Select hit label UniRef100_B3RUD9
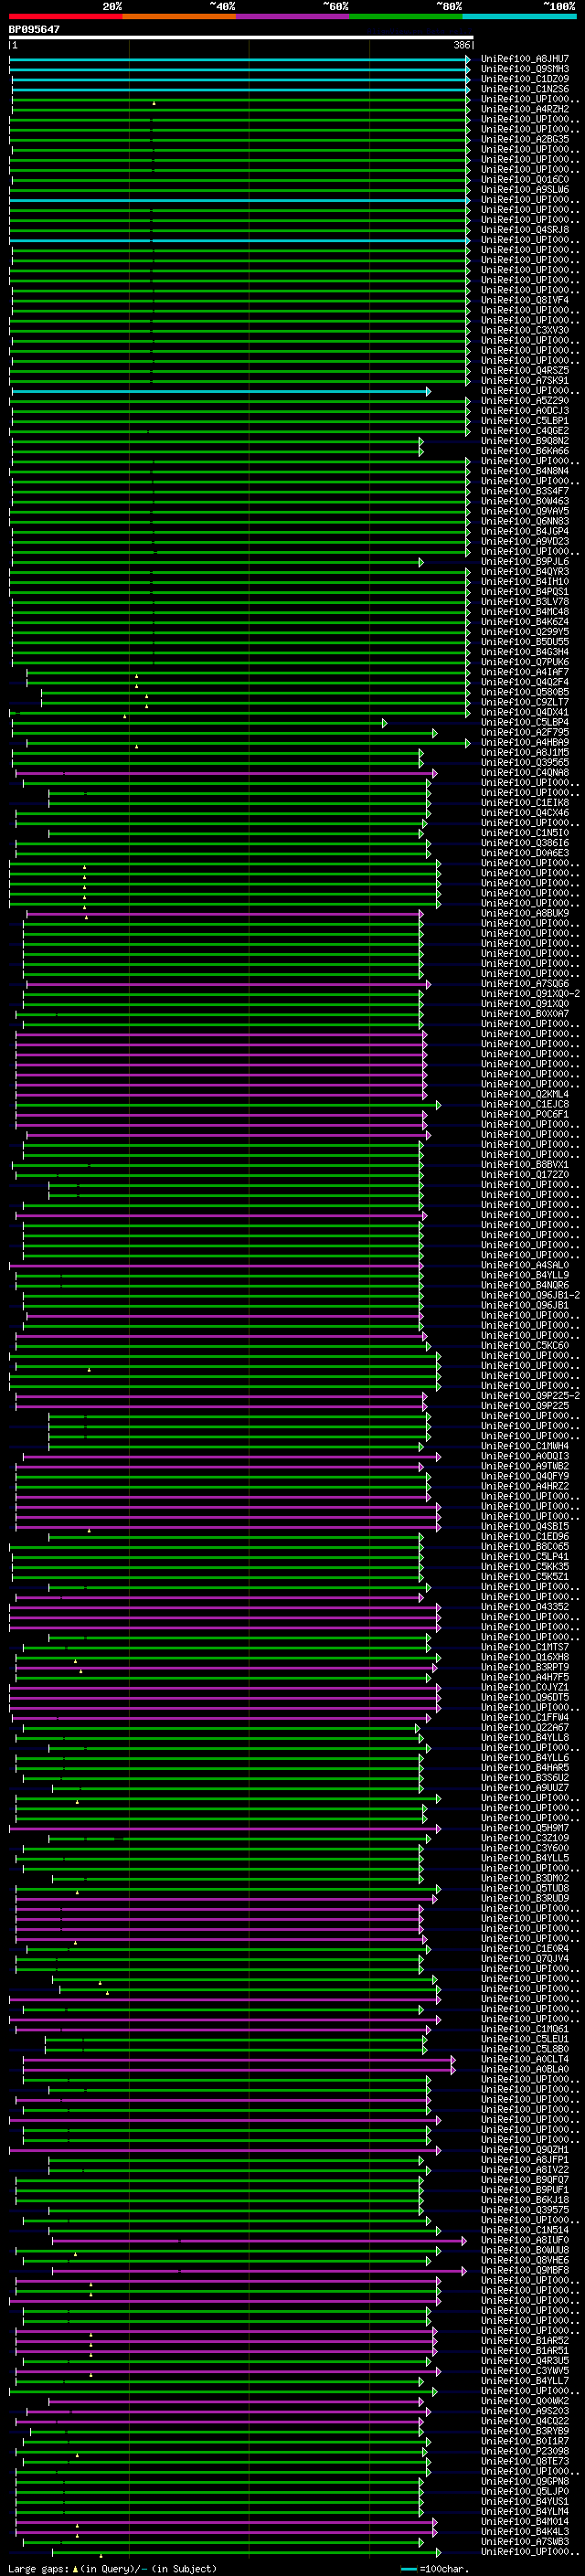This screenshot has height=2576, width=585. pyautogui.click(x=525, y=1899)
